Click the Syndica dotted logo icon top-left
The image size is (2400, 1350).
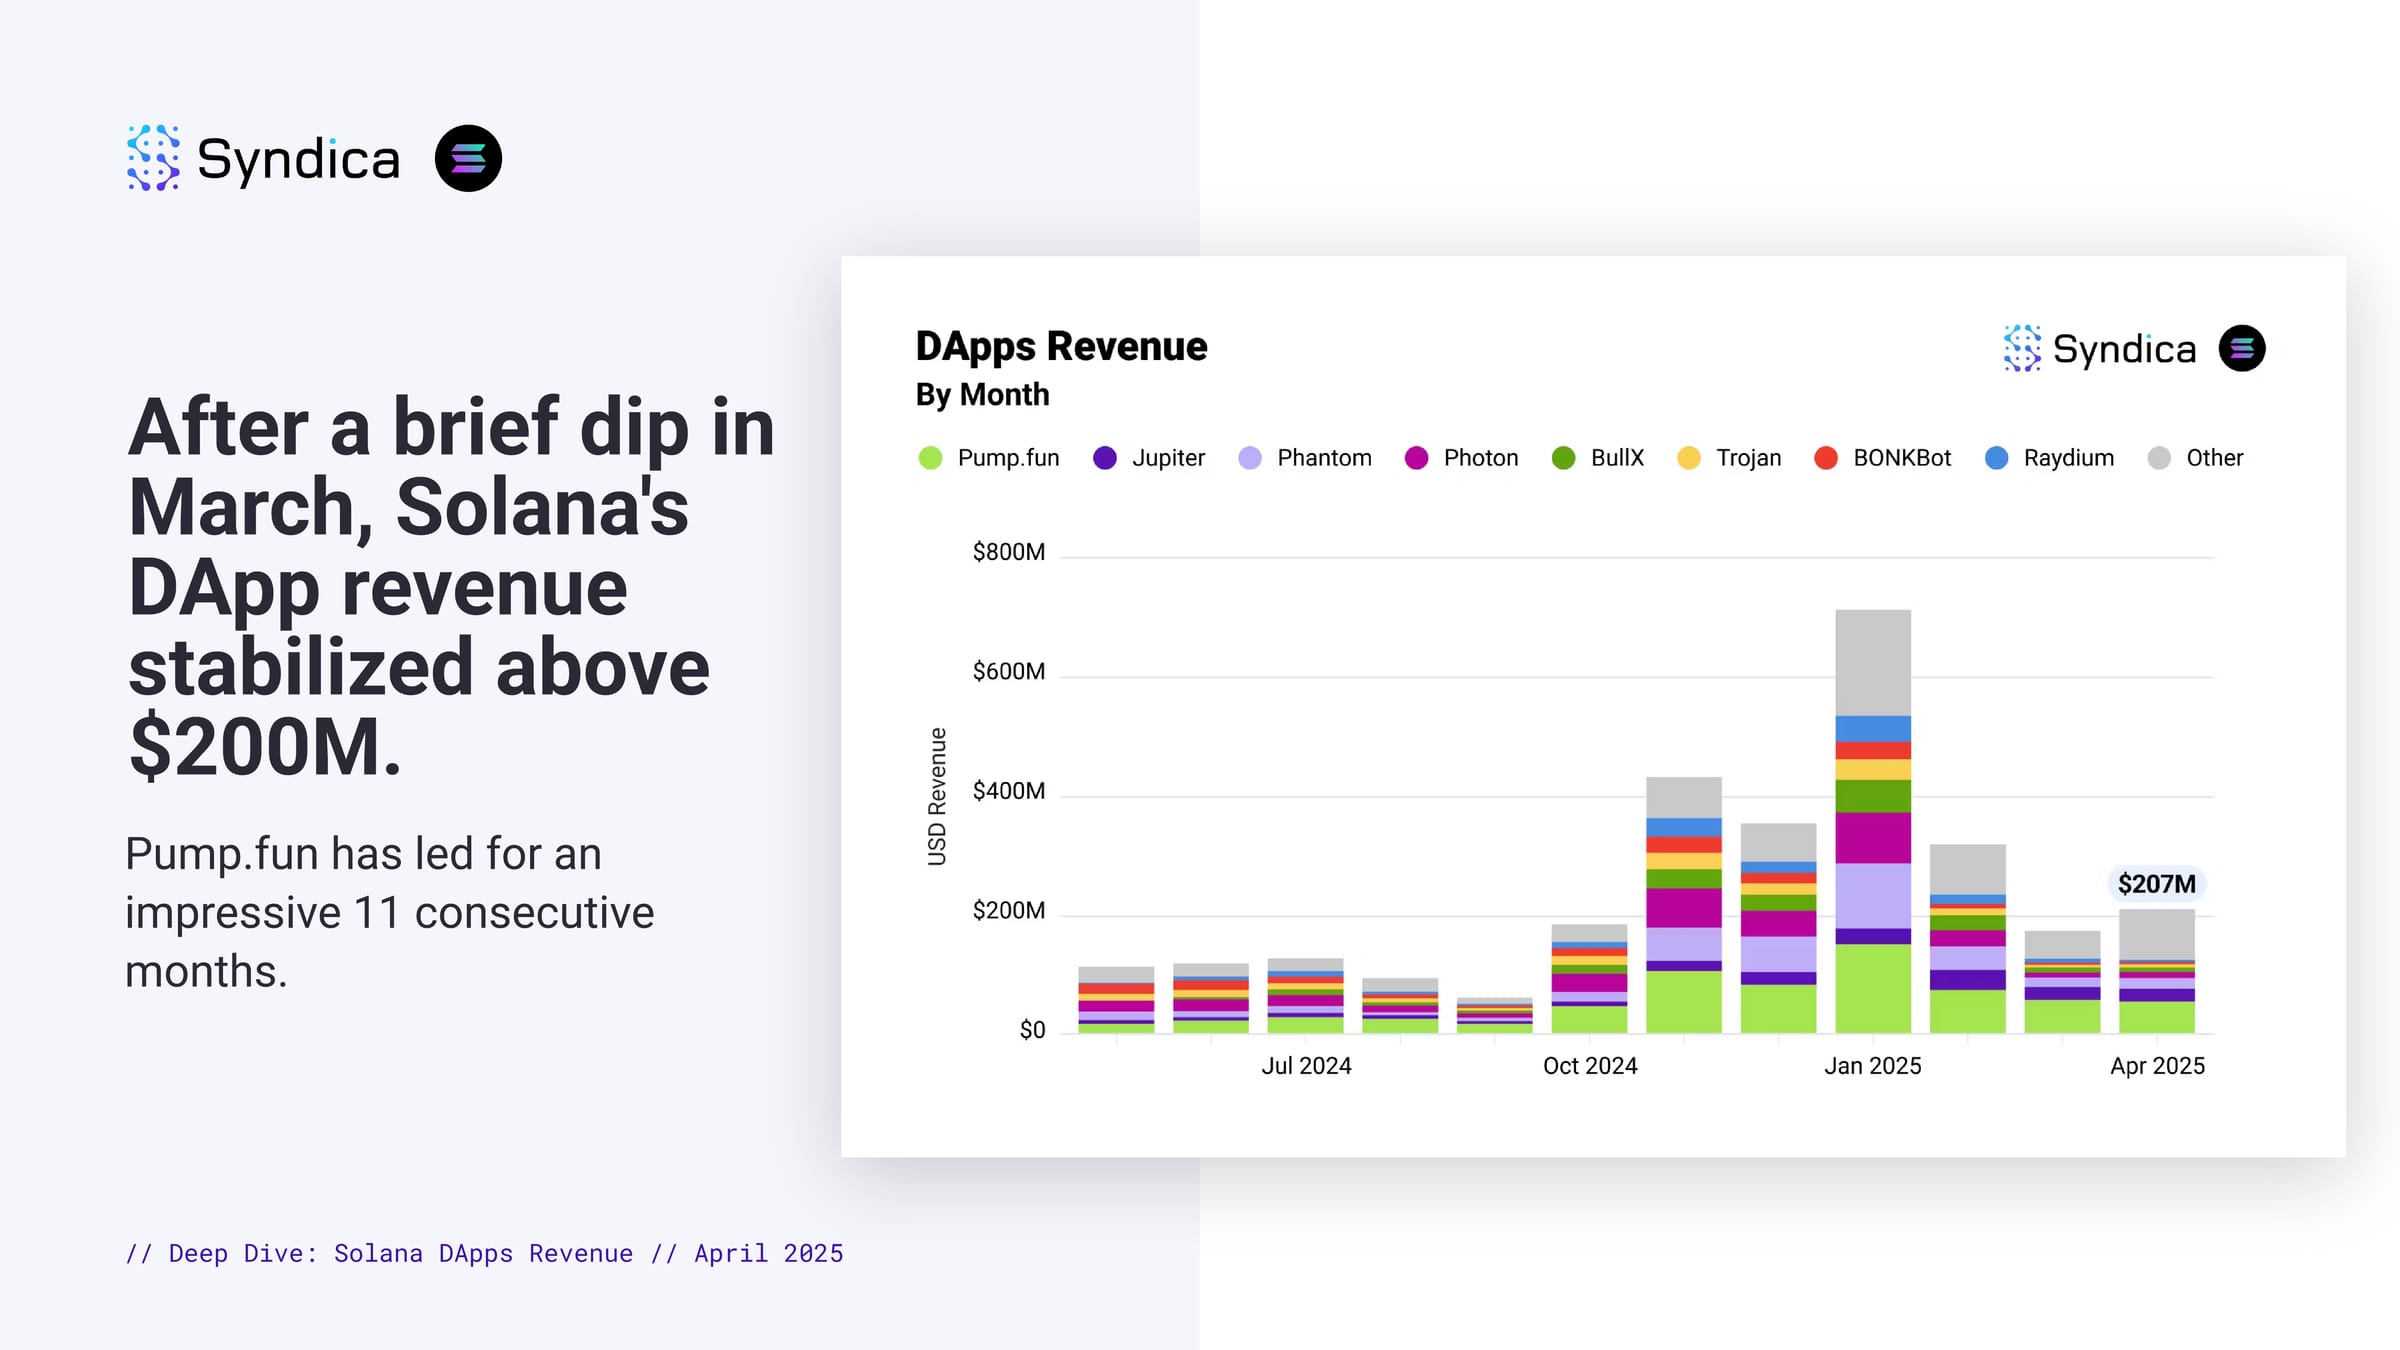[x=153, y=158]
